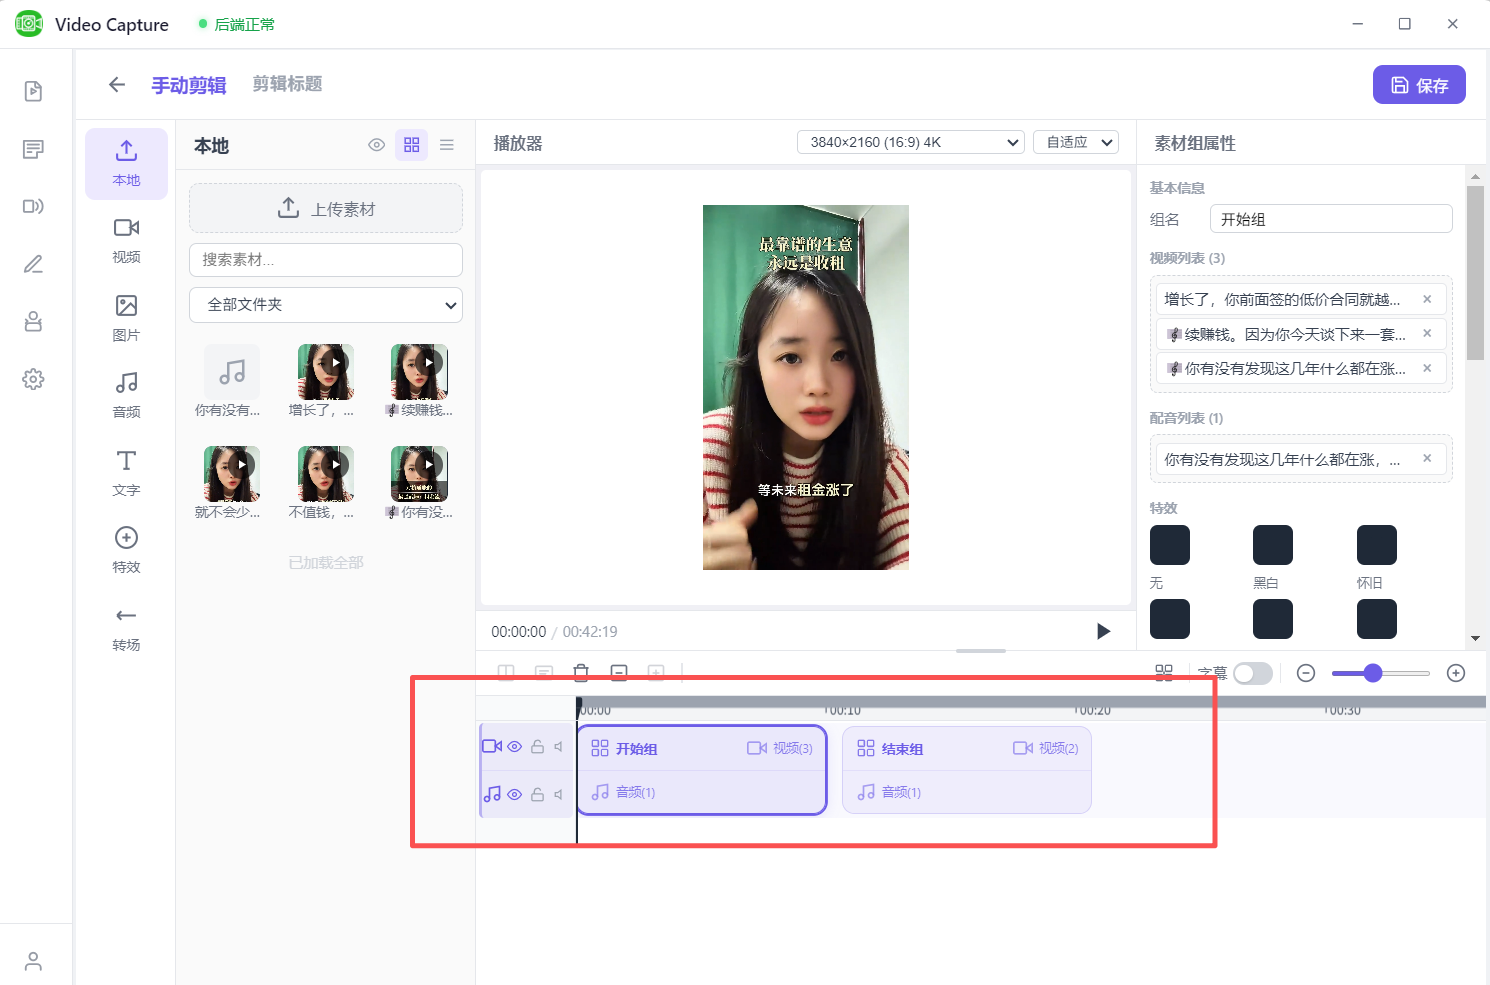Open the sidebar audio speaker icon

pyautogui.click(x=33, y=206)
